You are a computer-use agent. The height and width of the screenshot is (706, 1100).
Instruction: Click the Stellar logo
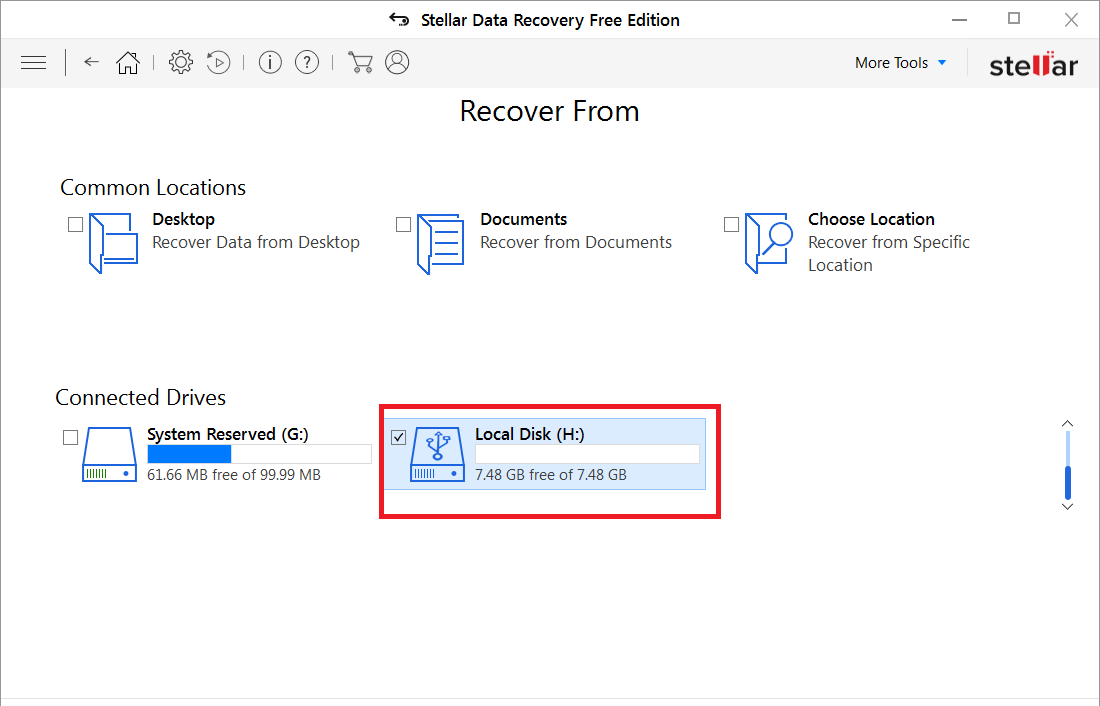click(1033, 64)
